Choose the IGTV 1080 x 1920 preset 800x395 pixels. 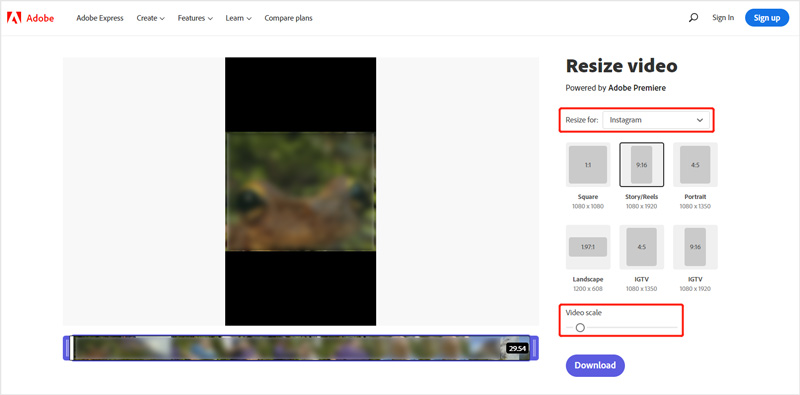695,247
